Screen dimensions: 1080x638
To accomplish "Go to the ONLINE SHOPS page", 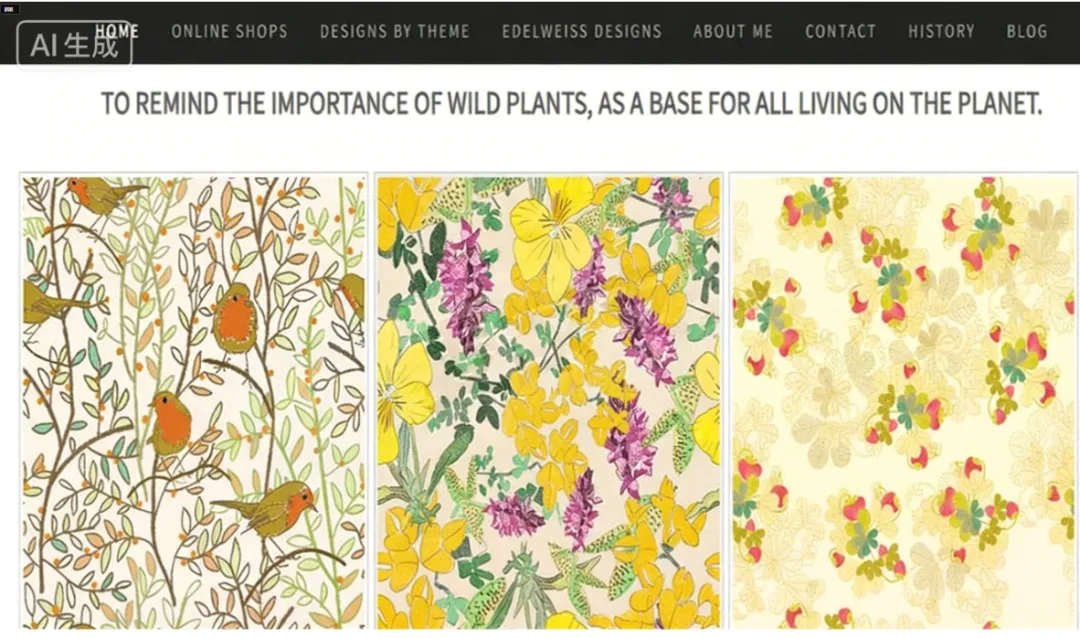I will tap(229, 31).
